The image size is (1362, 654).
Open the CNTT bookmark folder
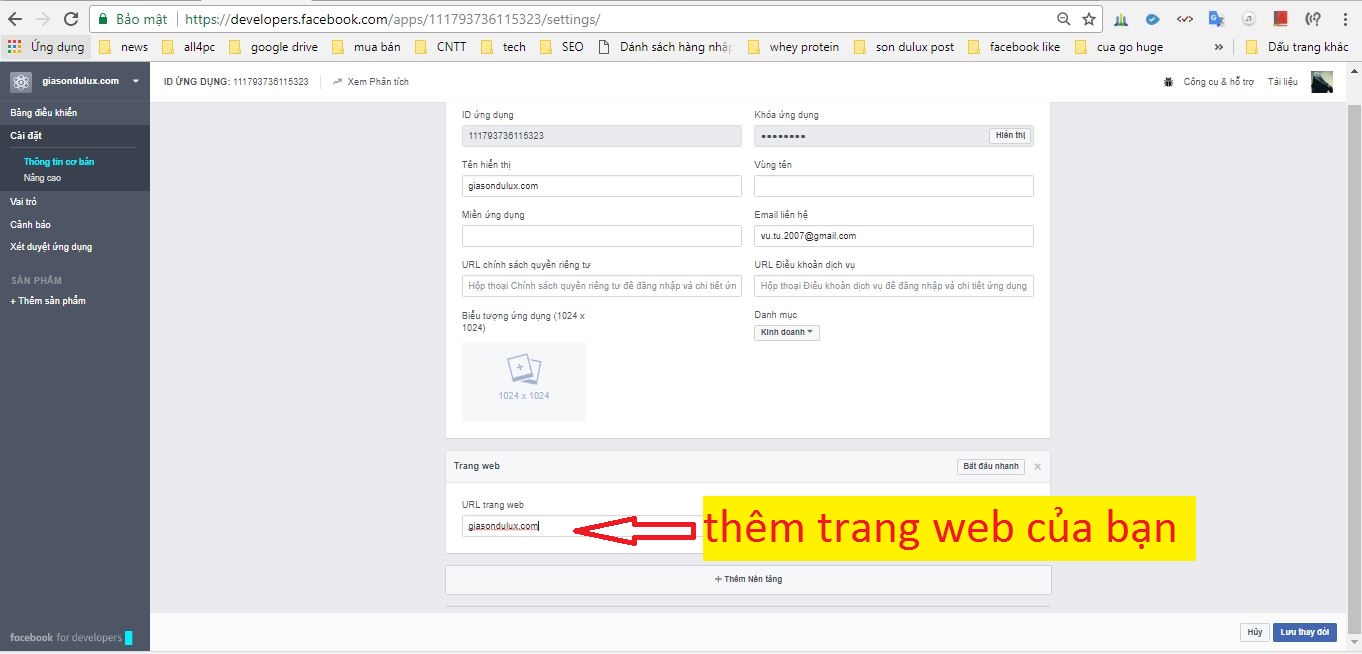click(441, 46)
